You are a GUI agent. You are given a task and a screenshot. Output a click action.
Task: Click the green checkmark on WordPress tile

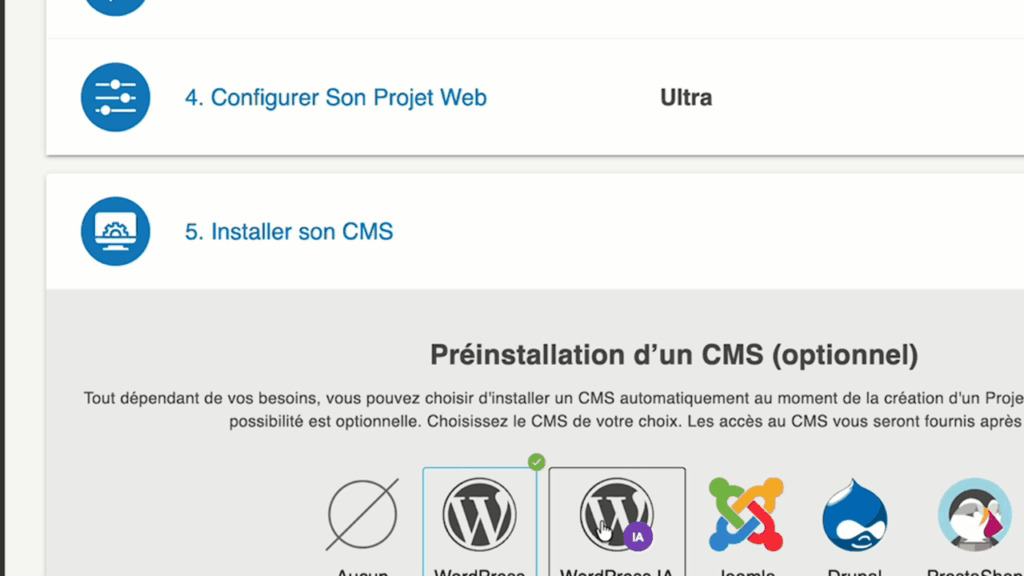point(536,462)
